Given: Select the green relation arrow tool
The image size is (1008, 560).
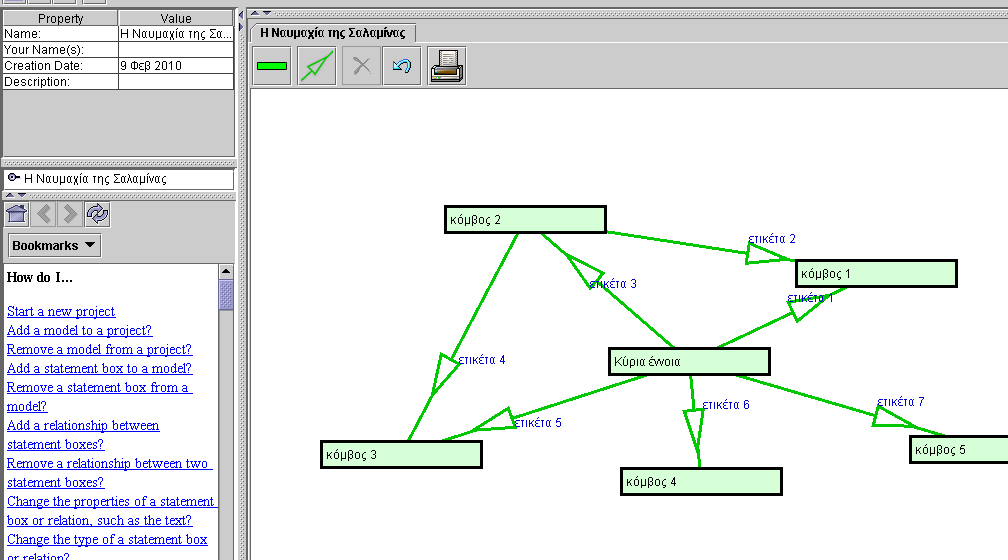Looking at the screenshot, I should (317, 66).
